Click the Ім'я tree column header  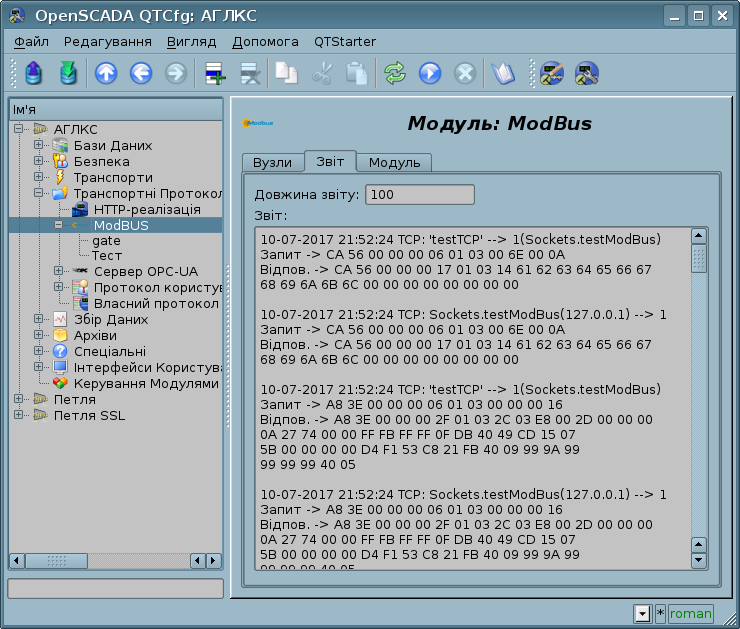116,109
